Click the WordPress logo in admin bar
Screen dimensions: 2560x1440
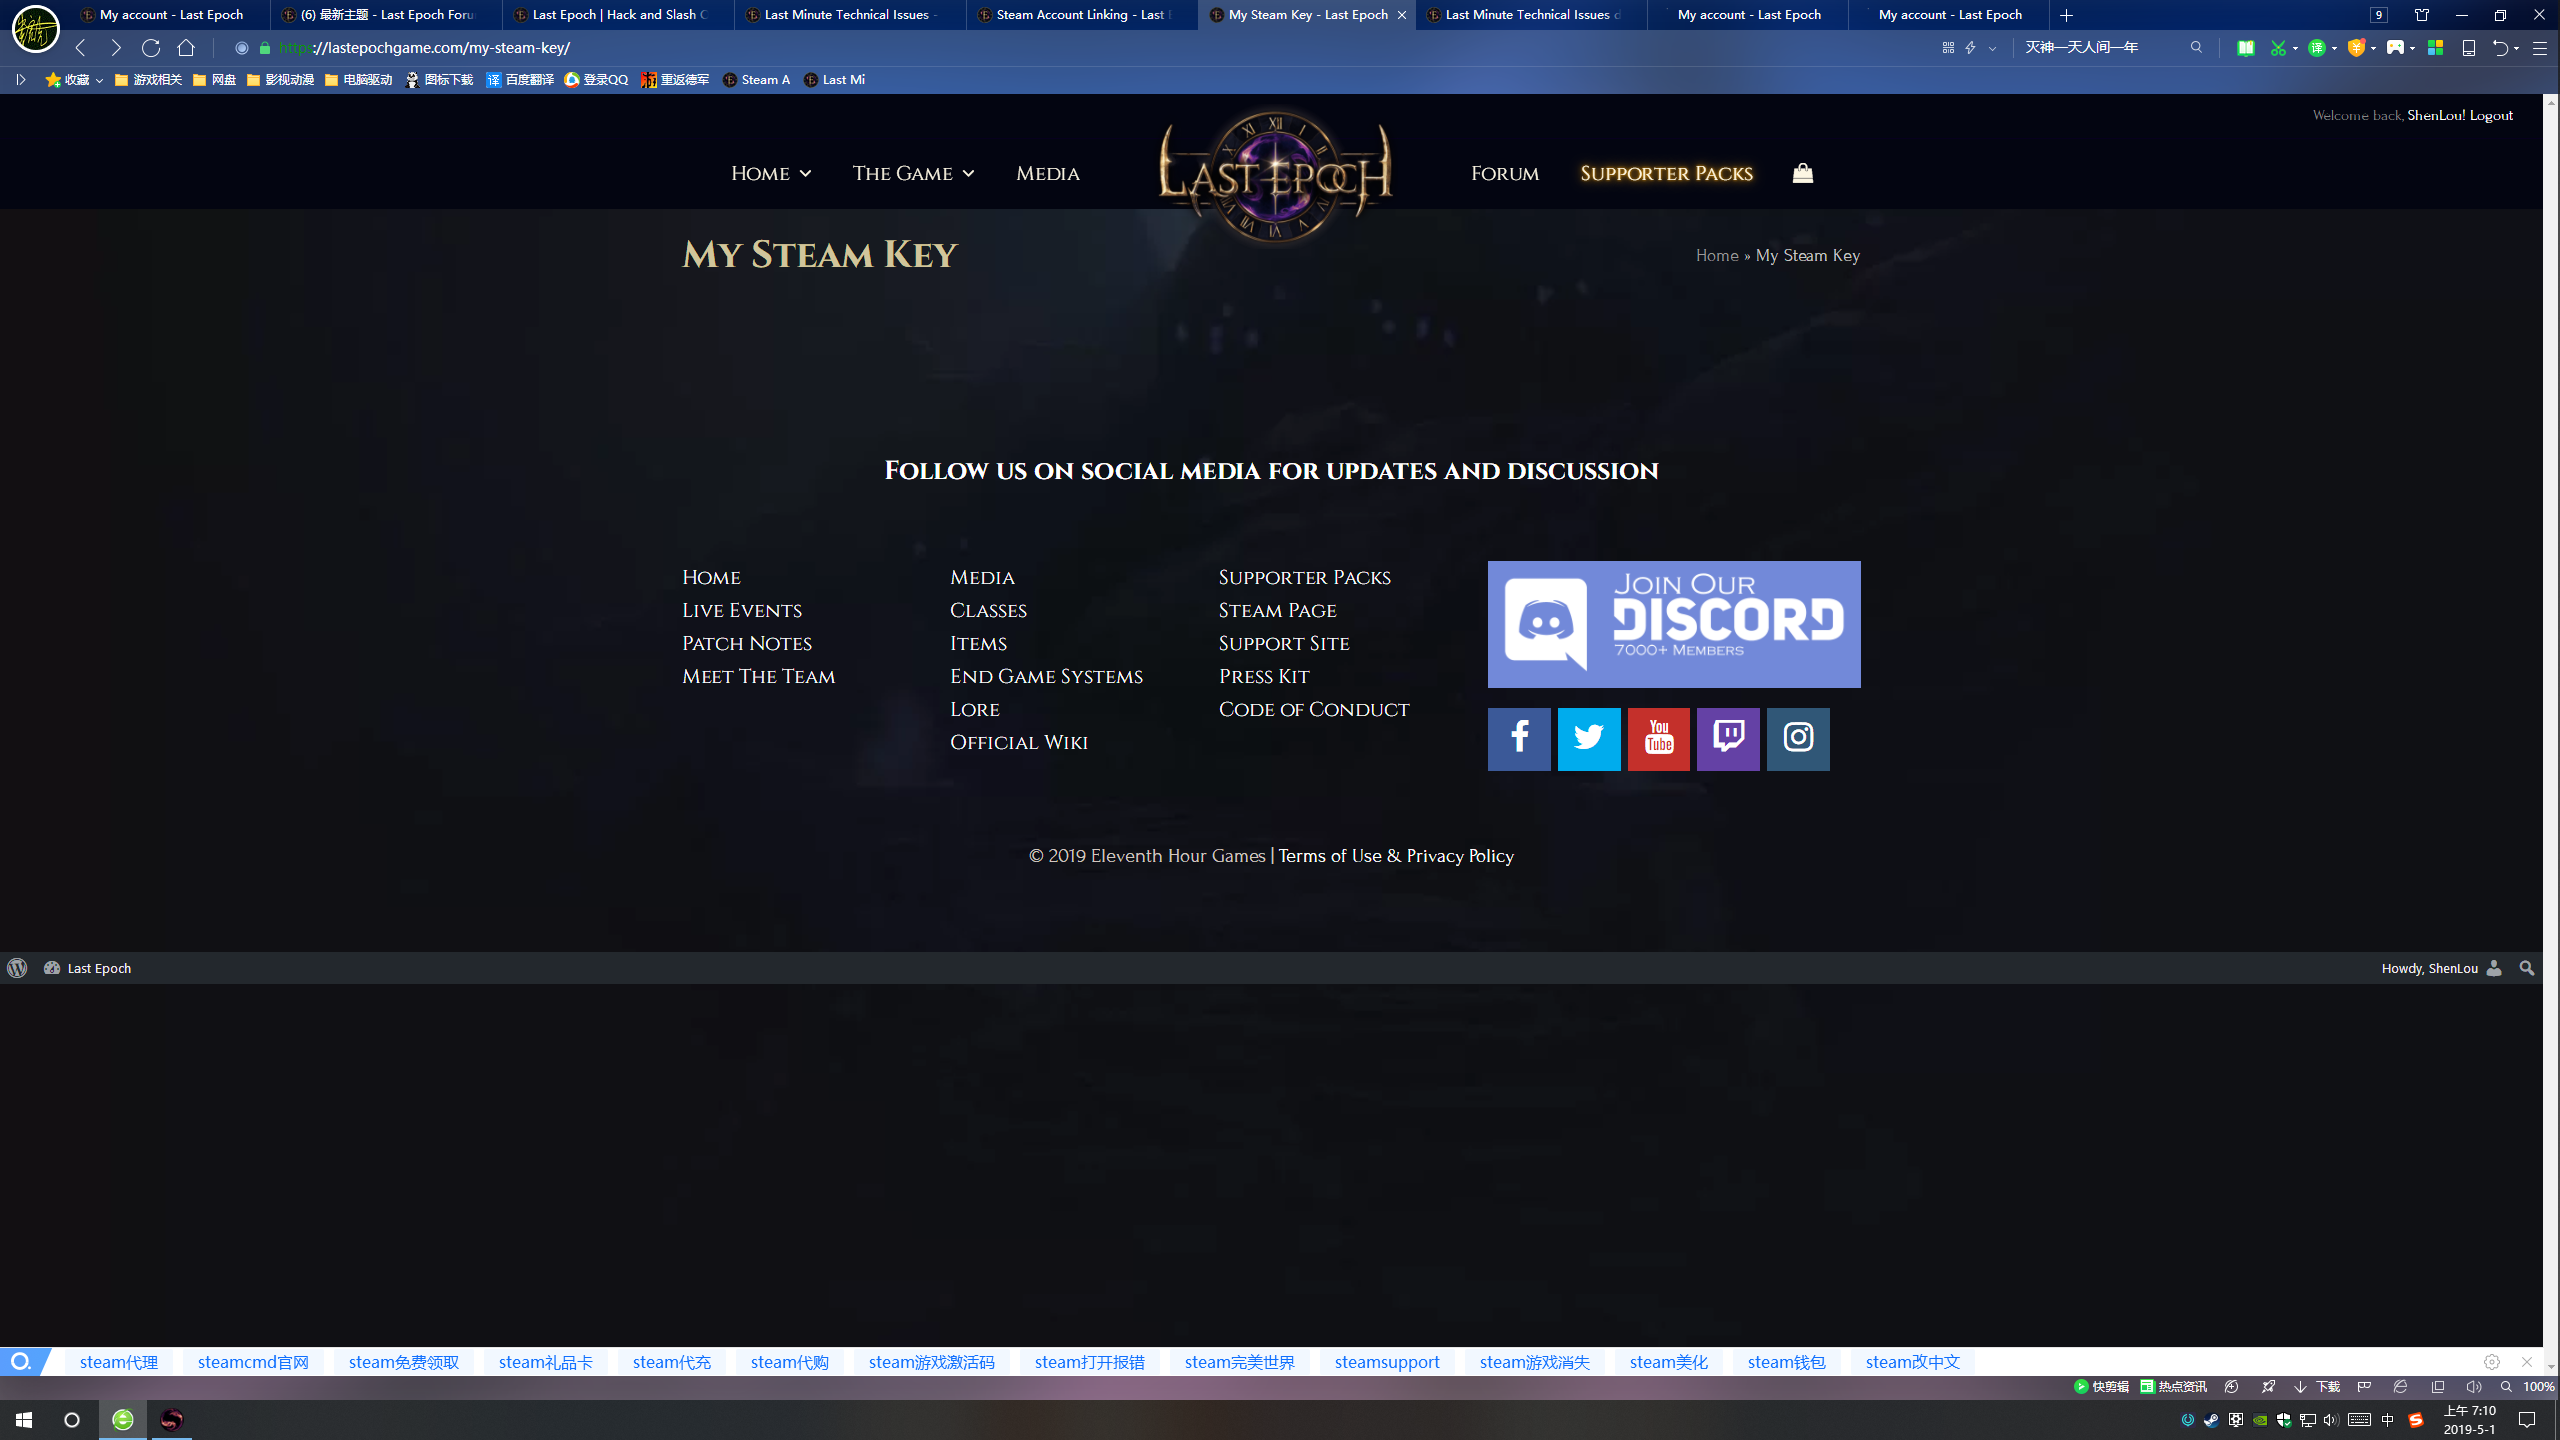tap(17, 968)
